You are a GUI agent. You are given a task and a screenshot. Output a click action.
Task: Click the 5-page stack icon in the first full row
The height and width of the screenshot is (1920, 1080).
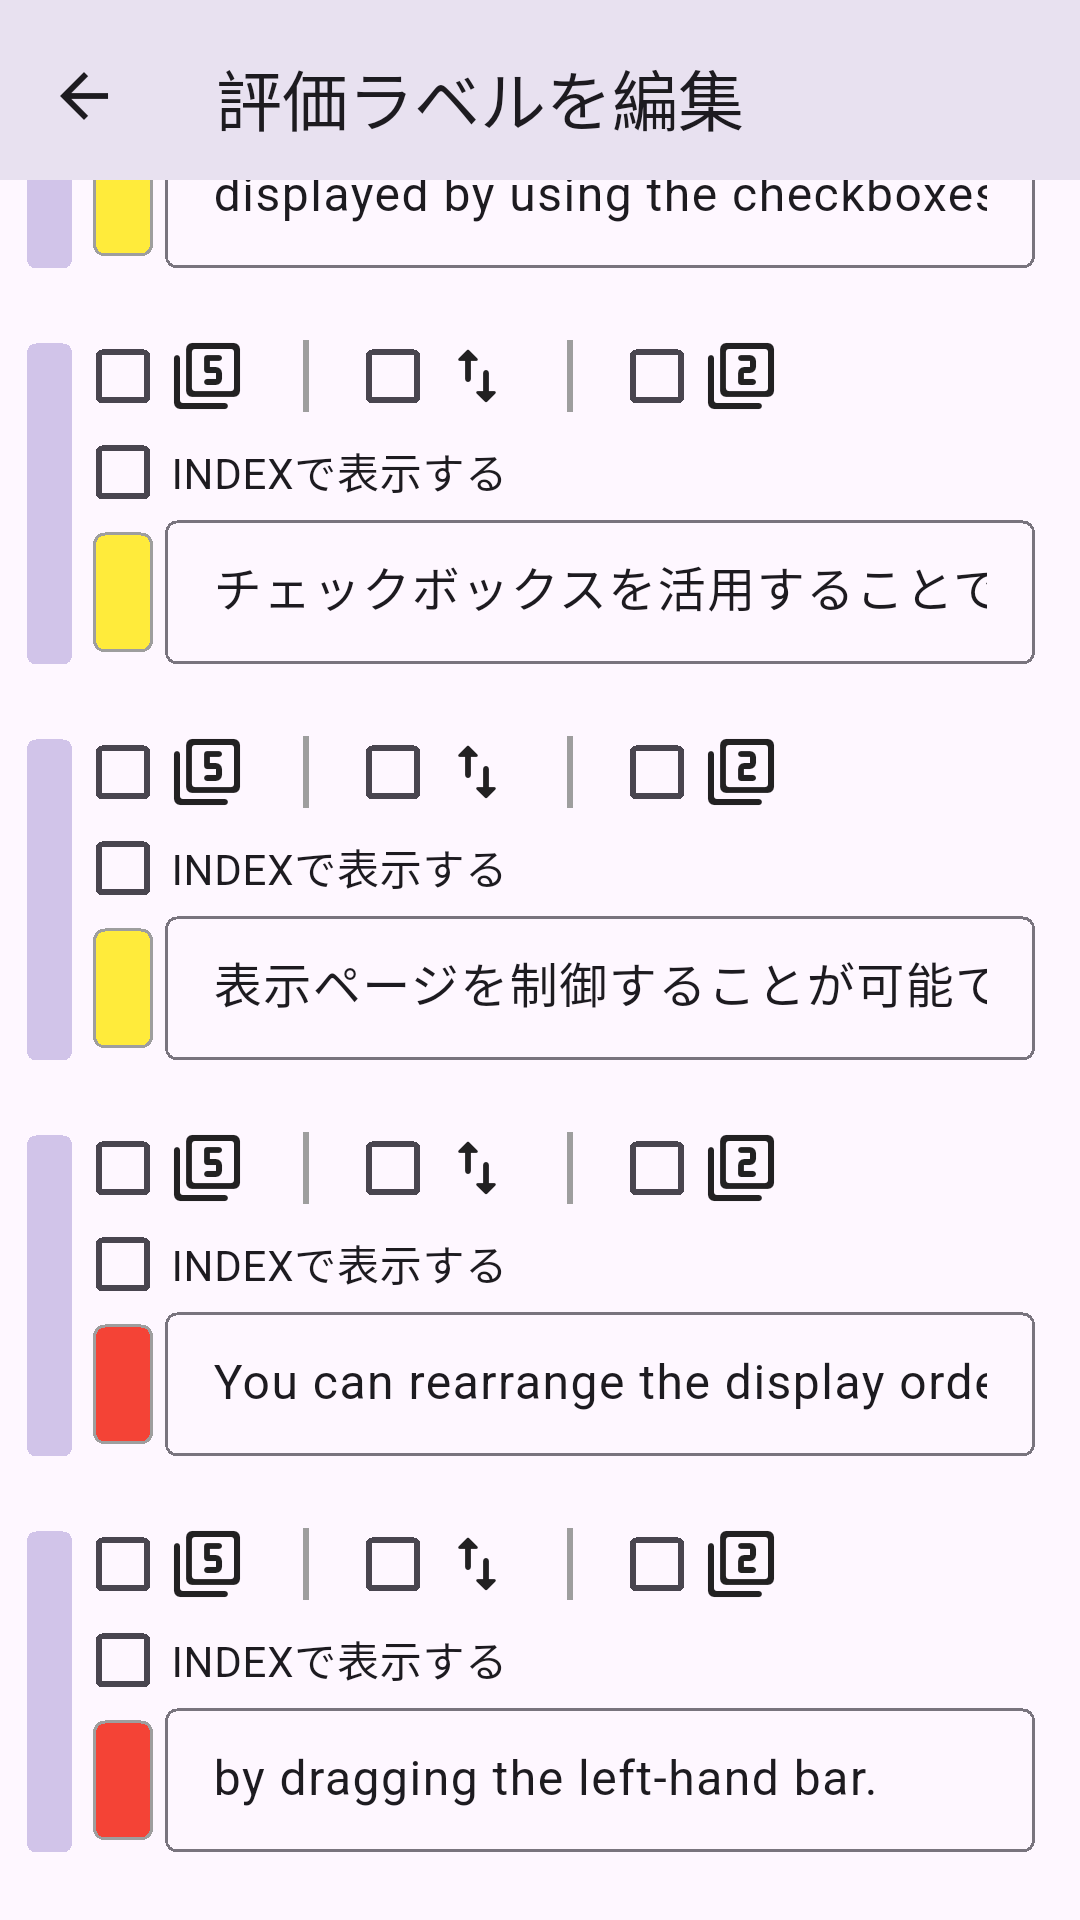[x=207, y=375]
